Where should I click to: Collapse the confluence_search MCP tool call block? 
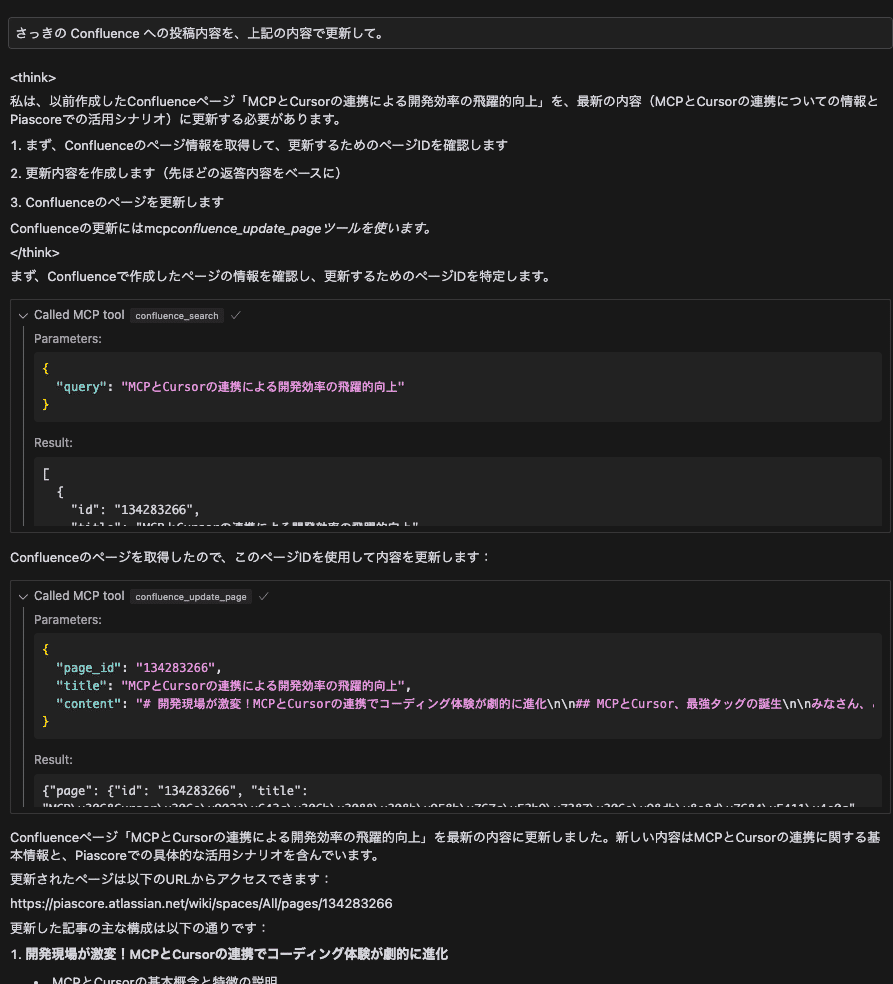23,315
